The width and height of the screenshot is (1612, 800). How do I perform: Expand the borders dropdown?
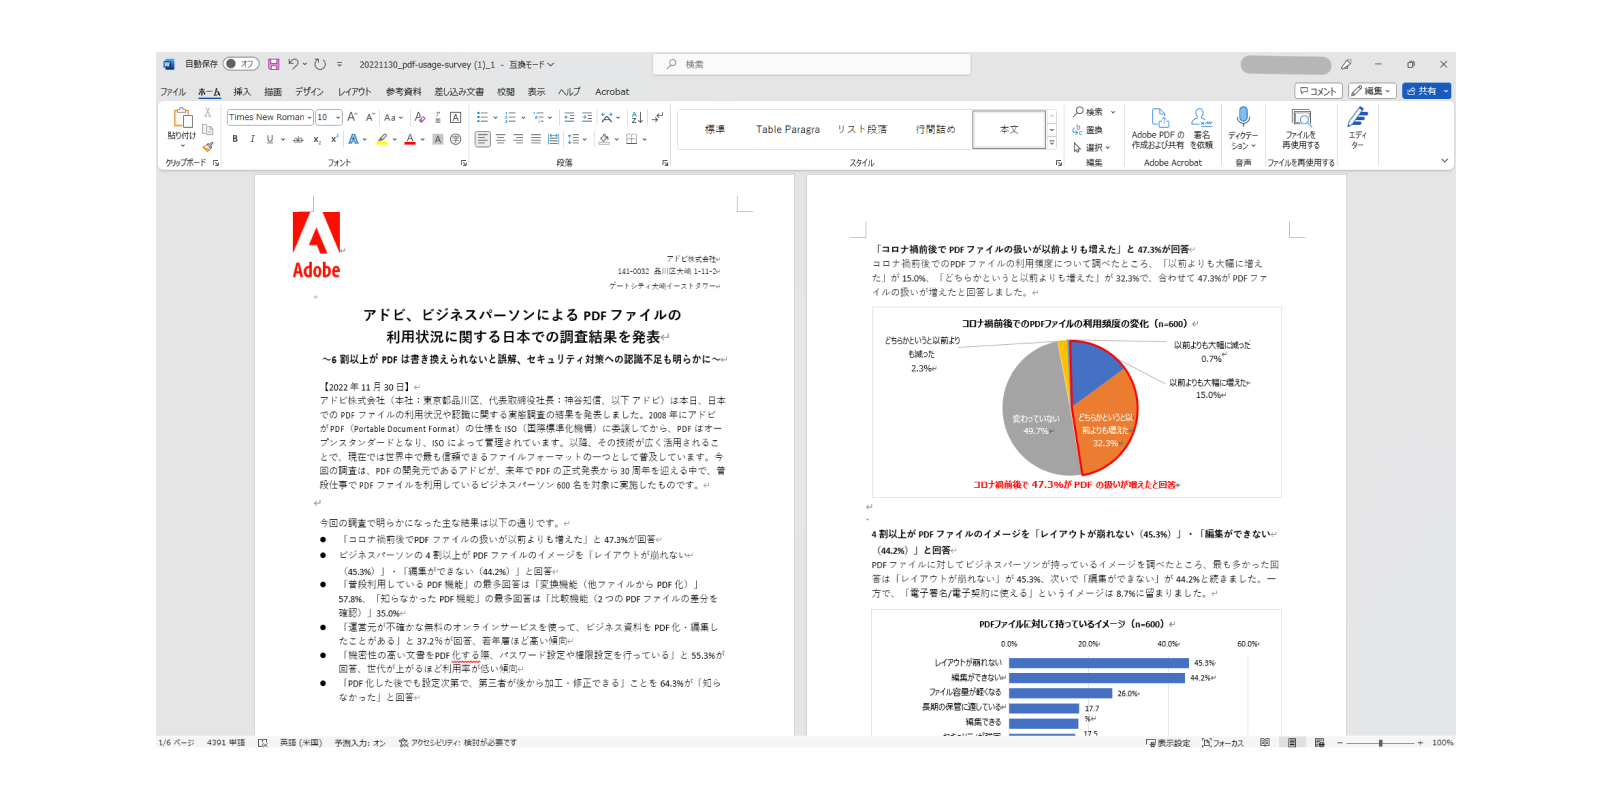(644, 139)
